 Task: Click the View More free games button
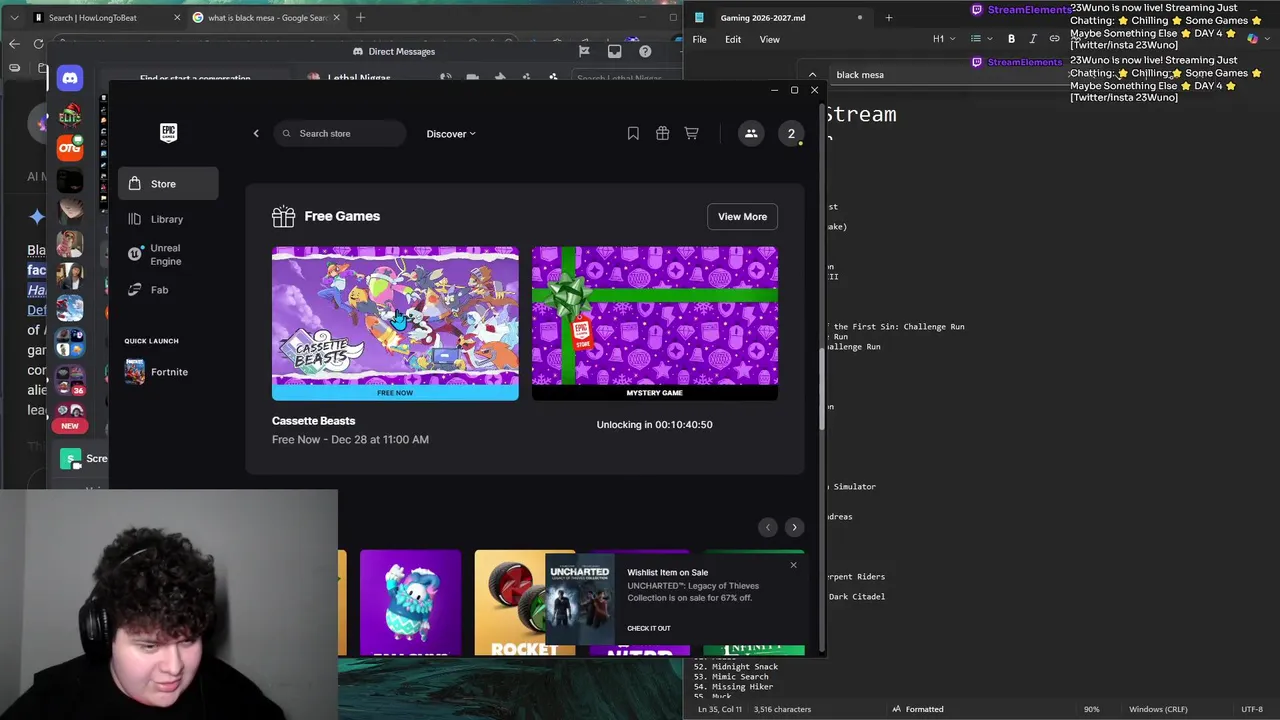coord(742,216)
